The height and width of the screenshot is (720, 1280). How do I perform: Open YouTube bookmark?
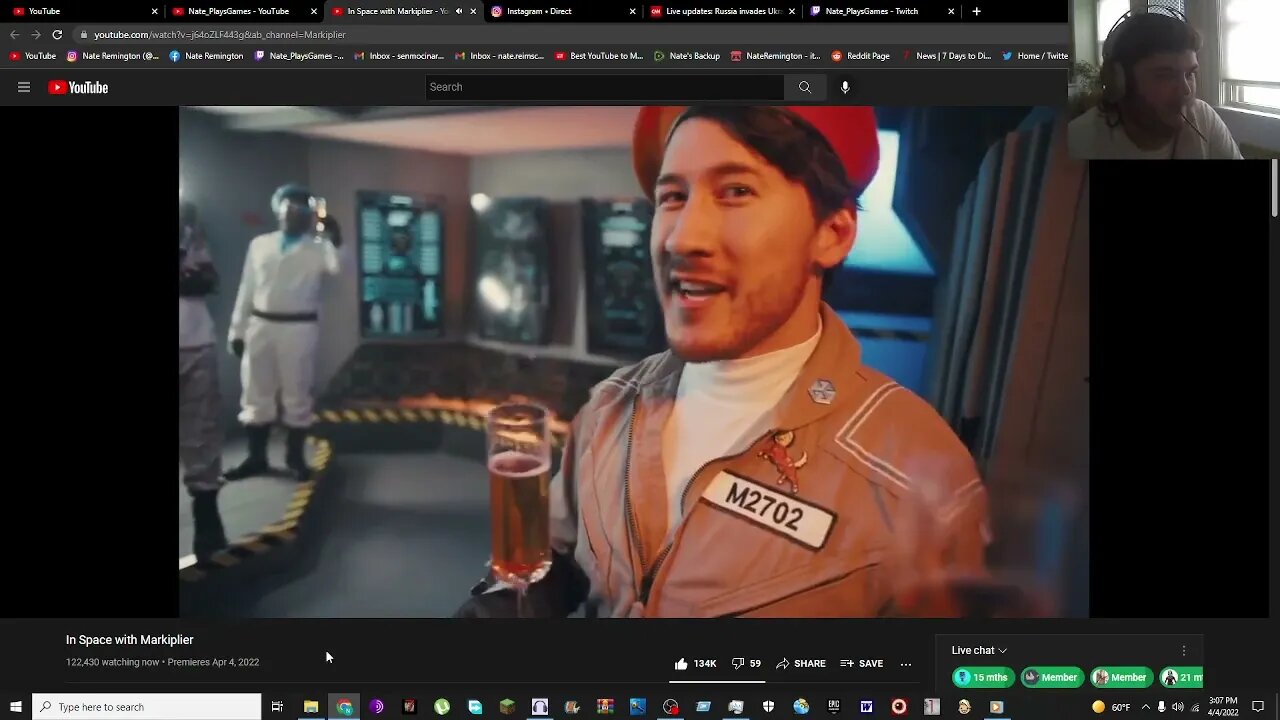[x=33, y=56]
